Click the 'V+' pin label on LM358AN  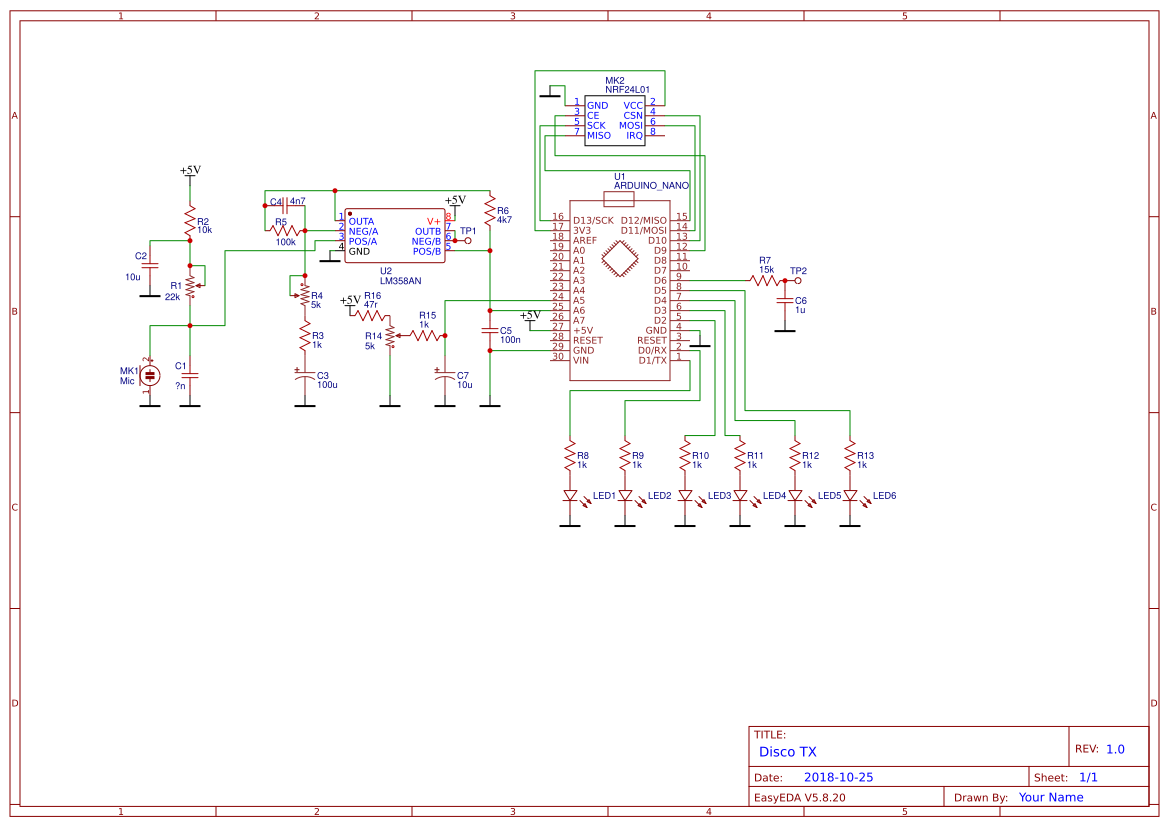[433, 221]
